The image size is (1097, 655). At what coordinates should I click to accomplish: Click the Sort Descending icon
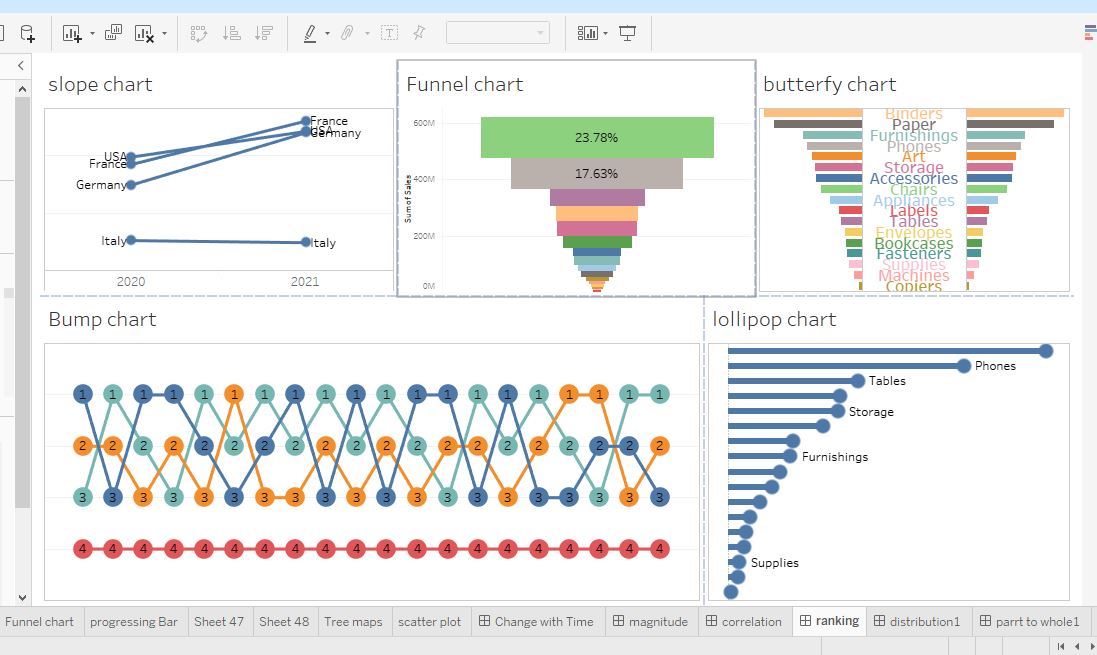264,33
